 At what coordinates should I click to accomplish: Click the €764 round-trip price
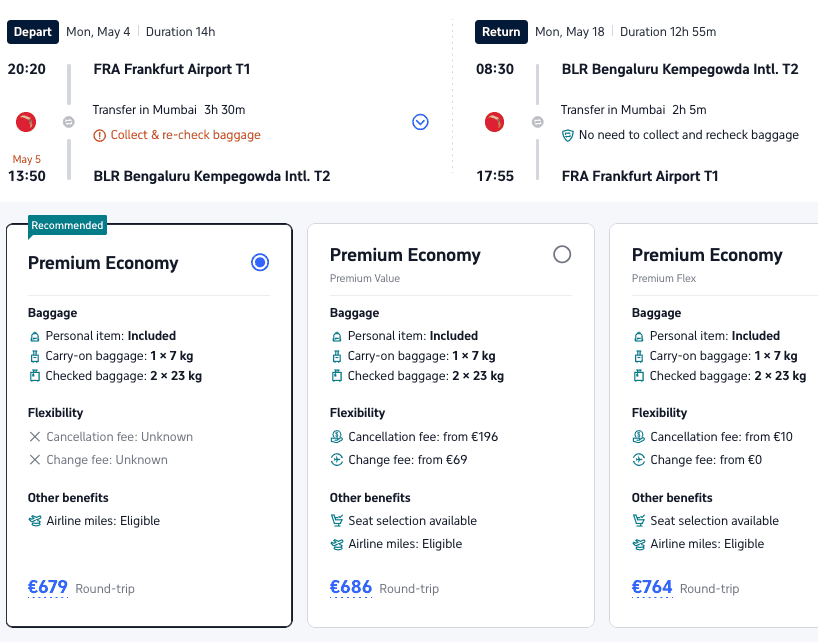(x=652, y=588)
